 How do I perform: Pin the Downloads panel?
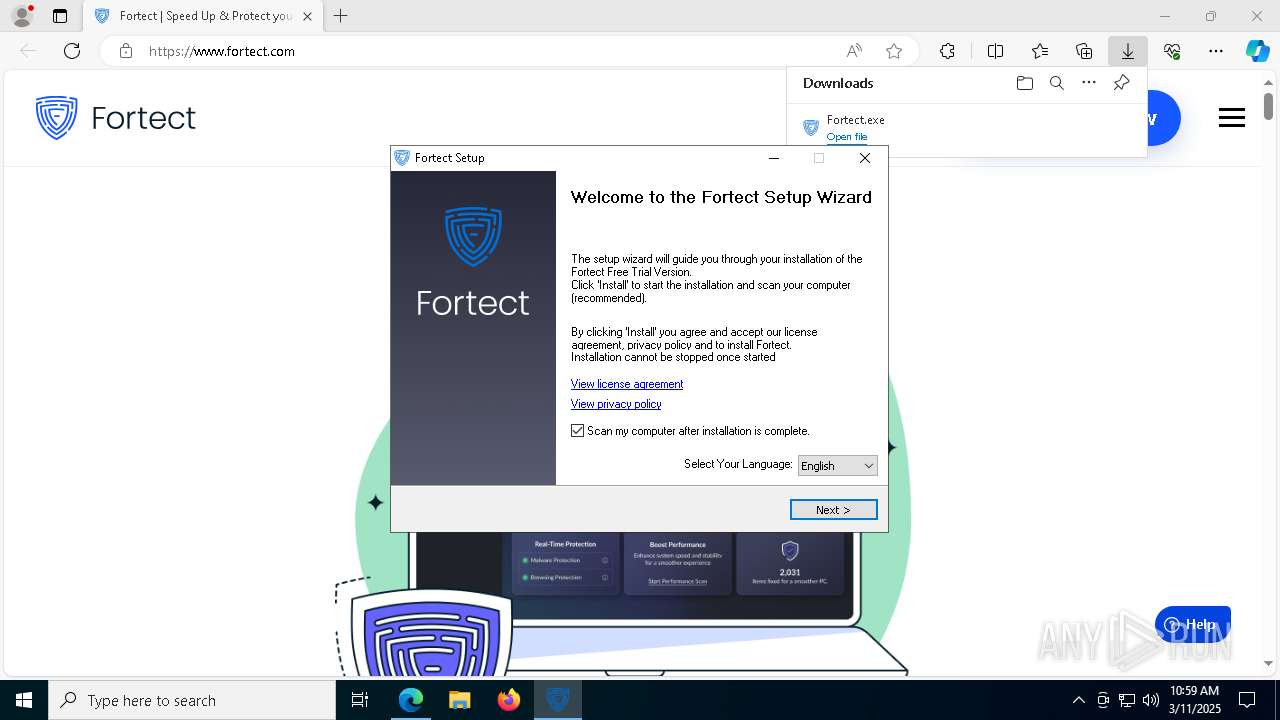(x=1121, y=83)
